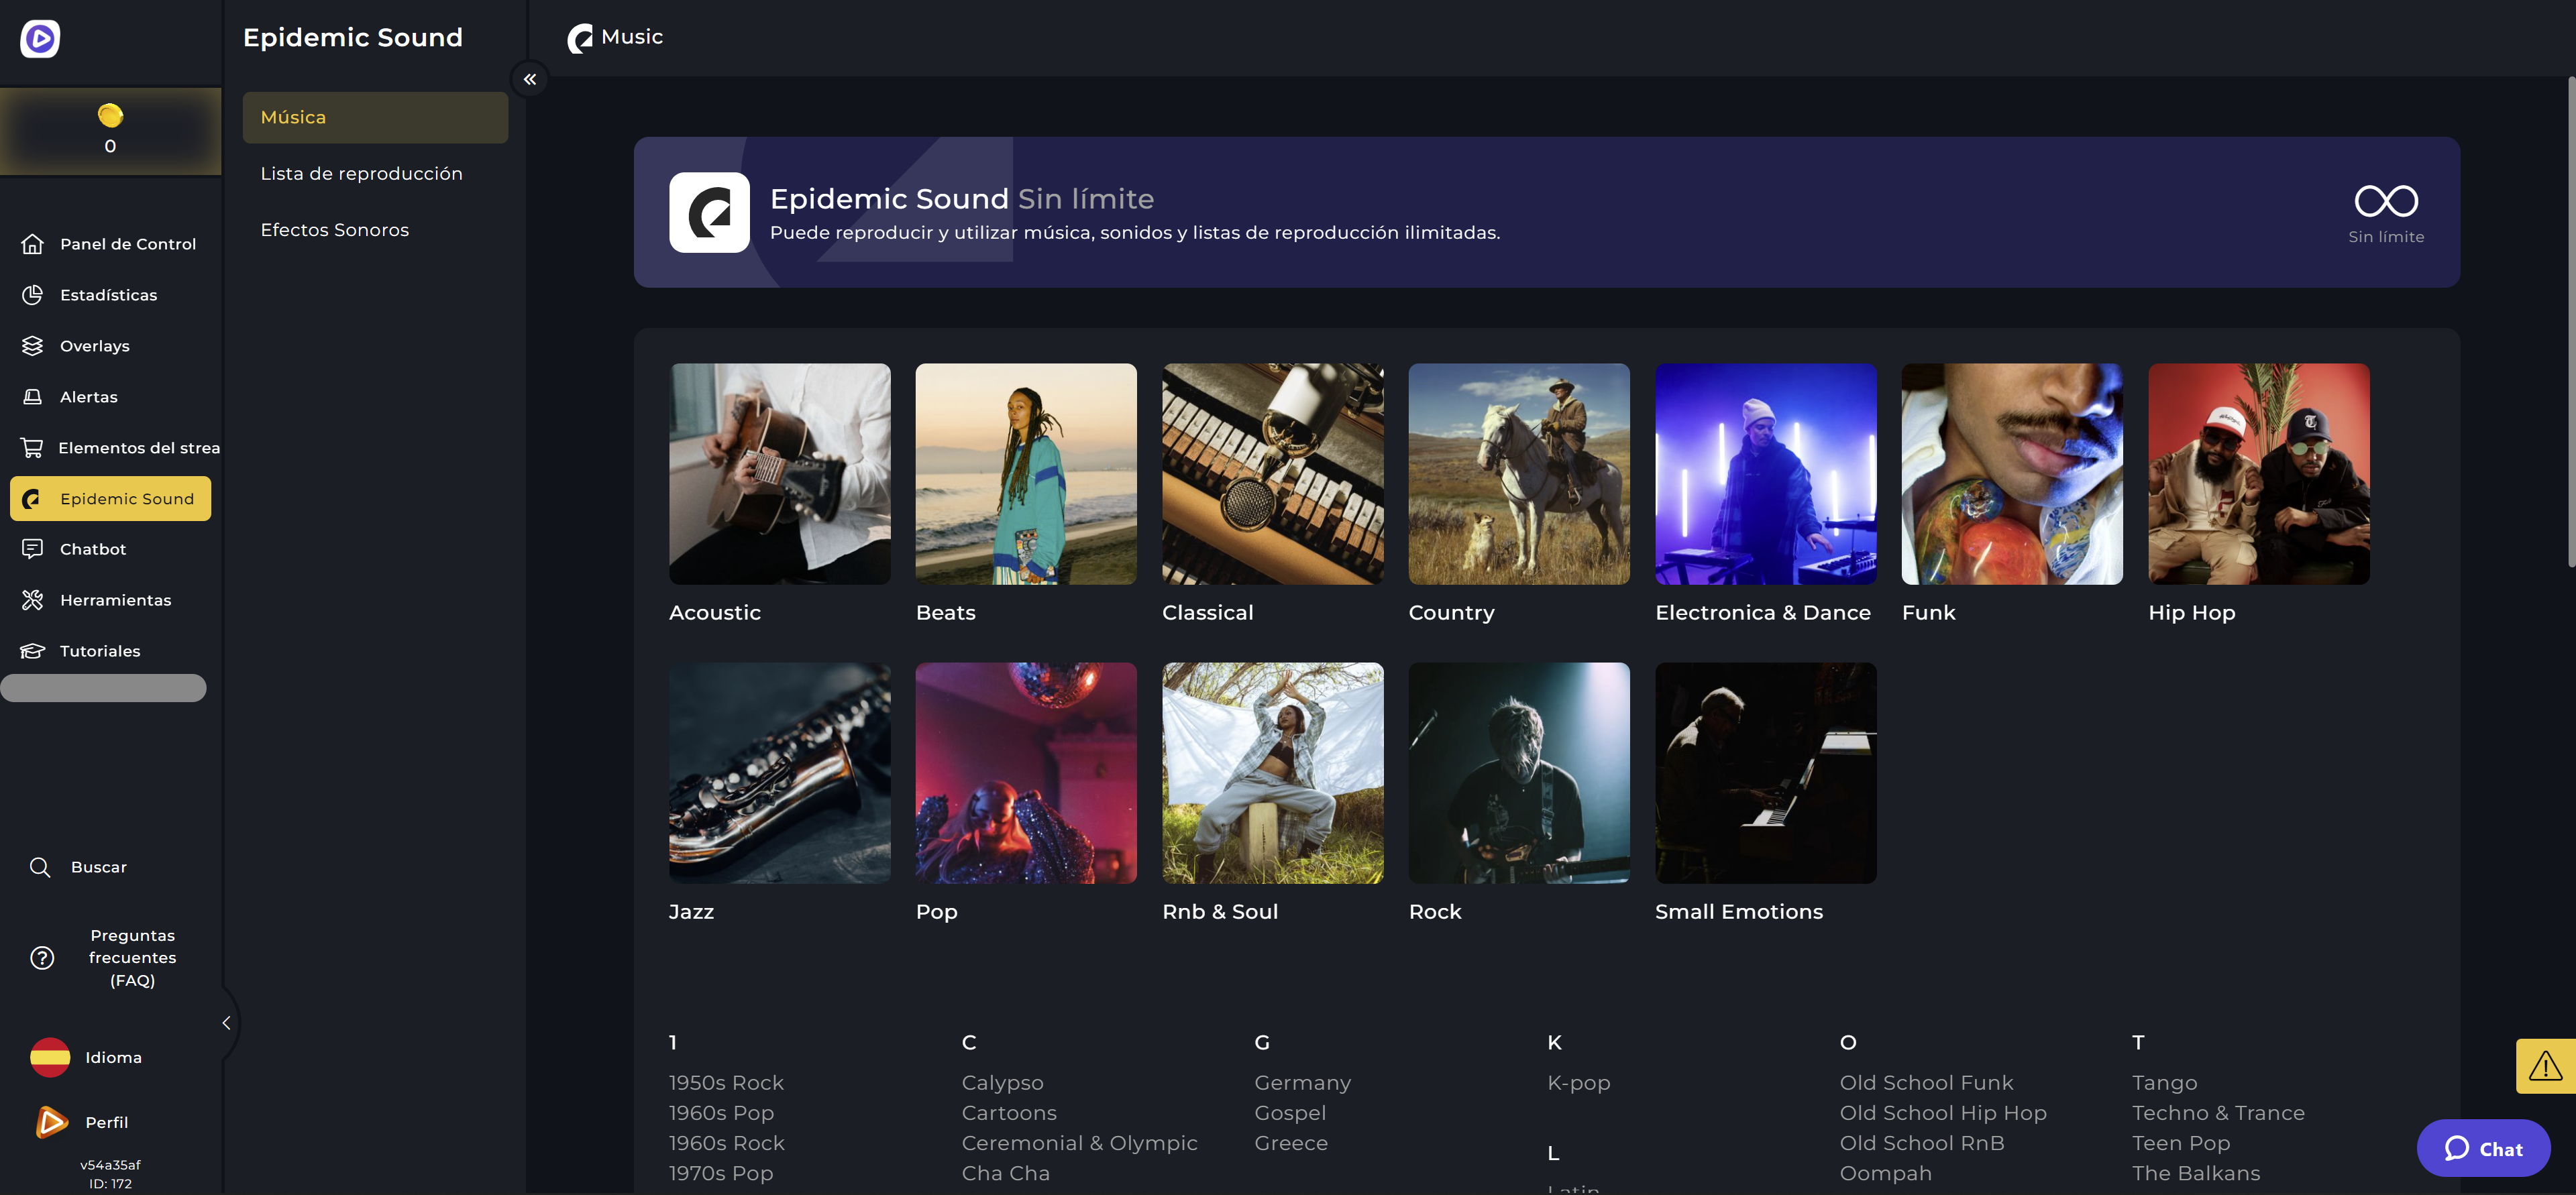Open the Germany genre link
The height and width of the screenshot is (1195, 2576).
tap(1302, 1083)
